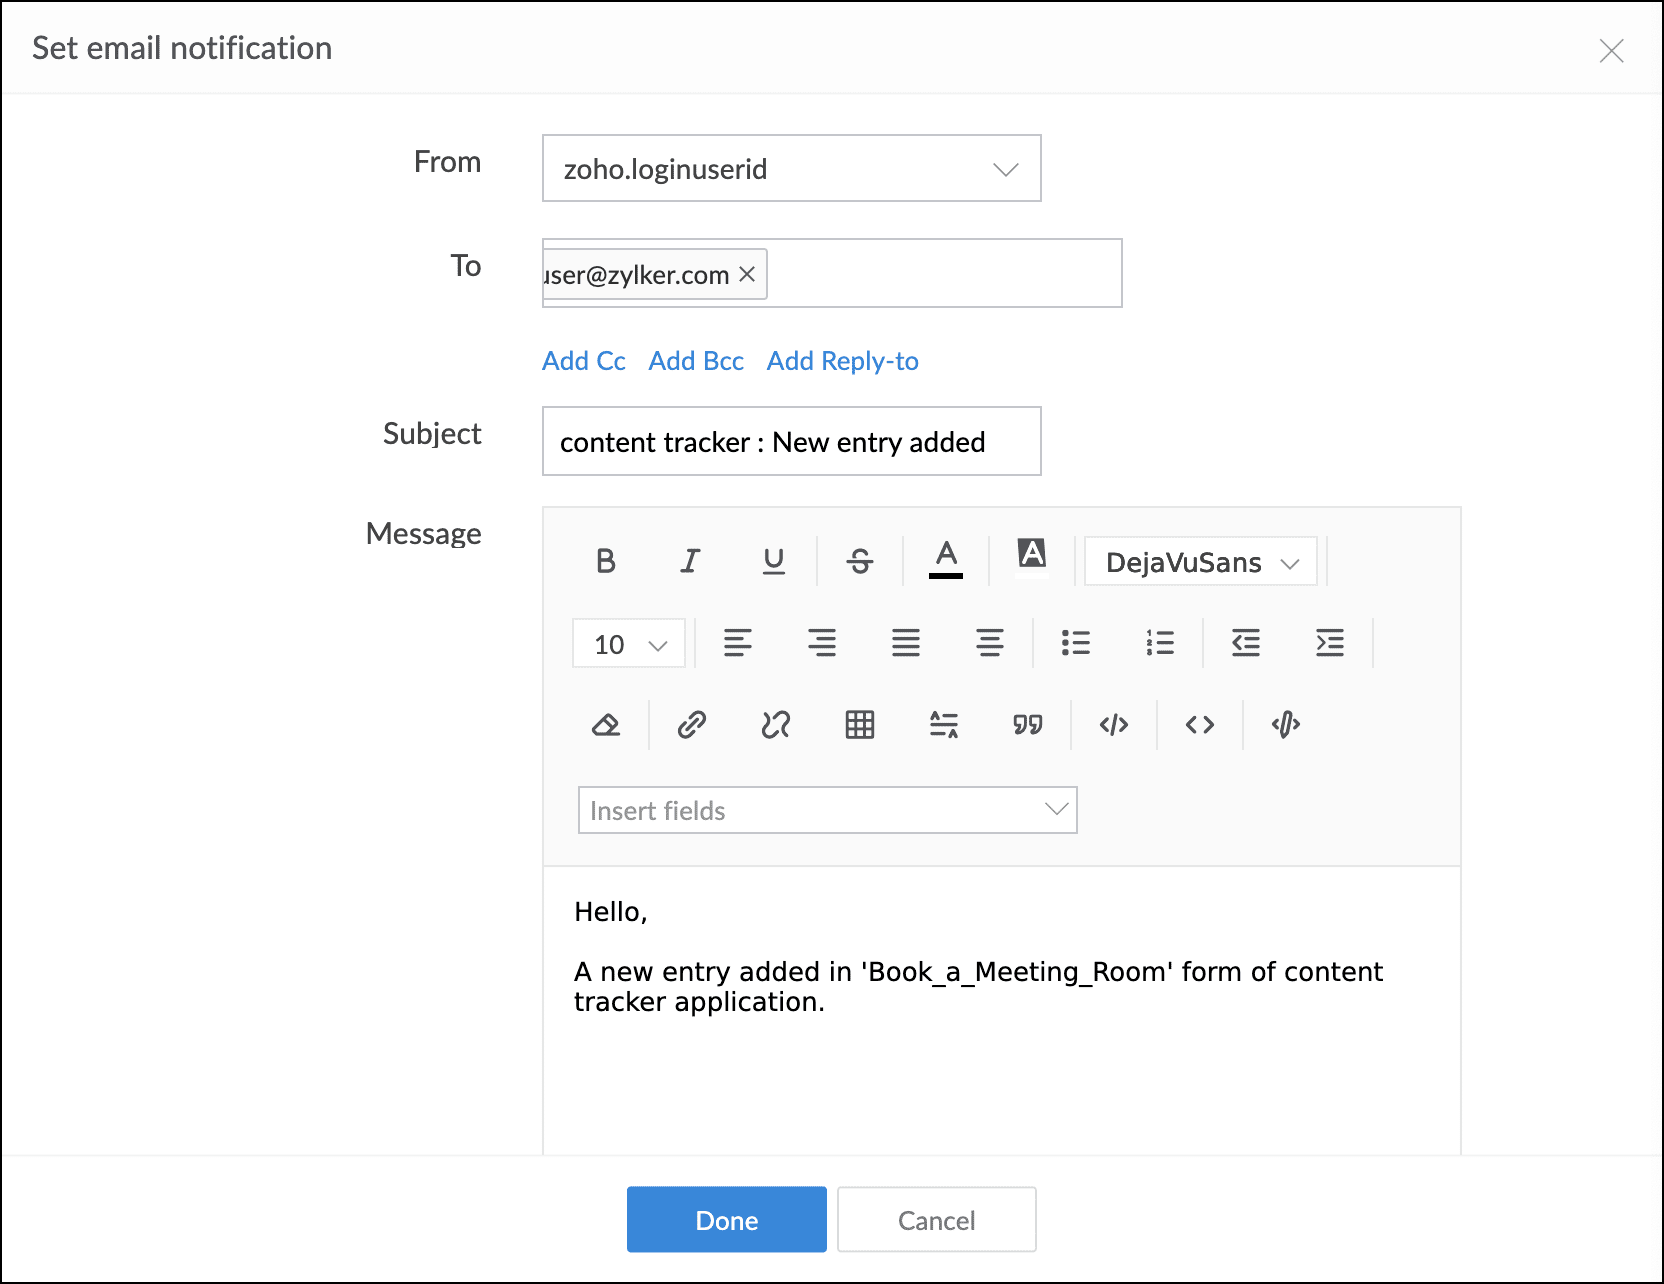Viewport: 1664px width, 1284px height.
Task: Expand the From zoho.loginuserid dropdown
Action: pos(791,169)
